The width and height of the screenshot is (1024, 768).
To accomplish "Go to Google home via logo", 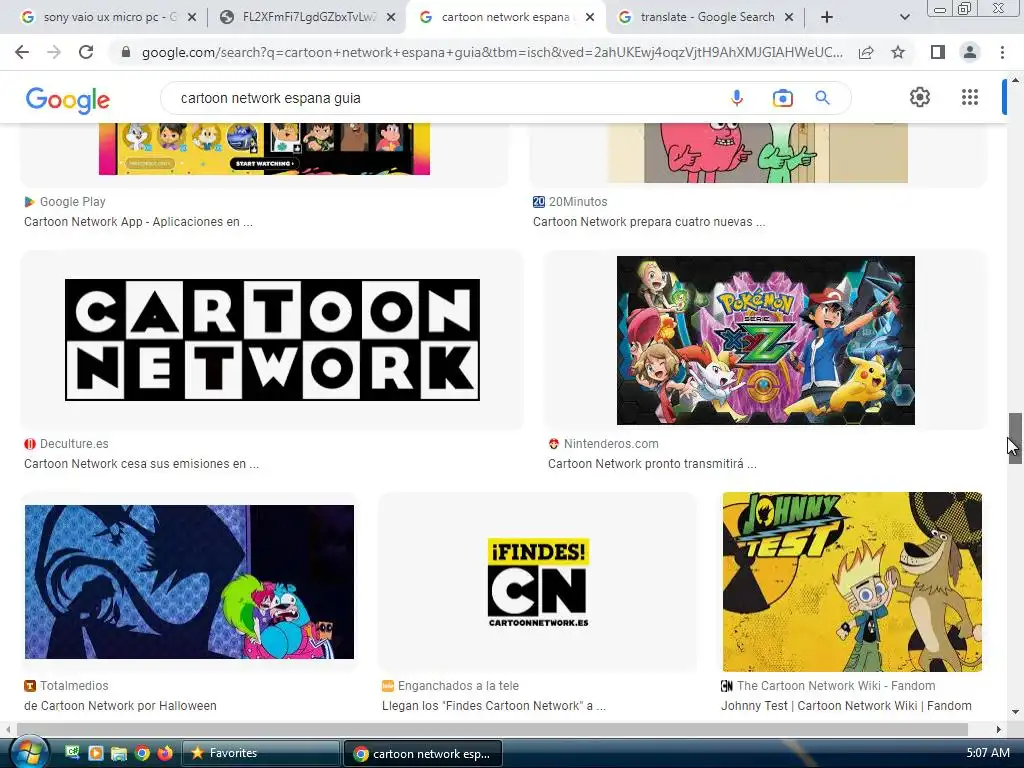I will click(68, 100).
